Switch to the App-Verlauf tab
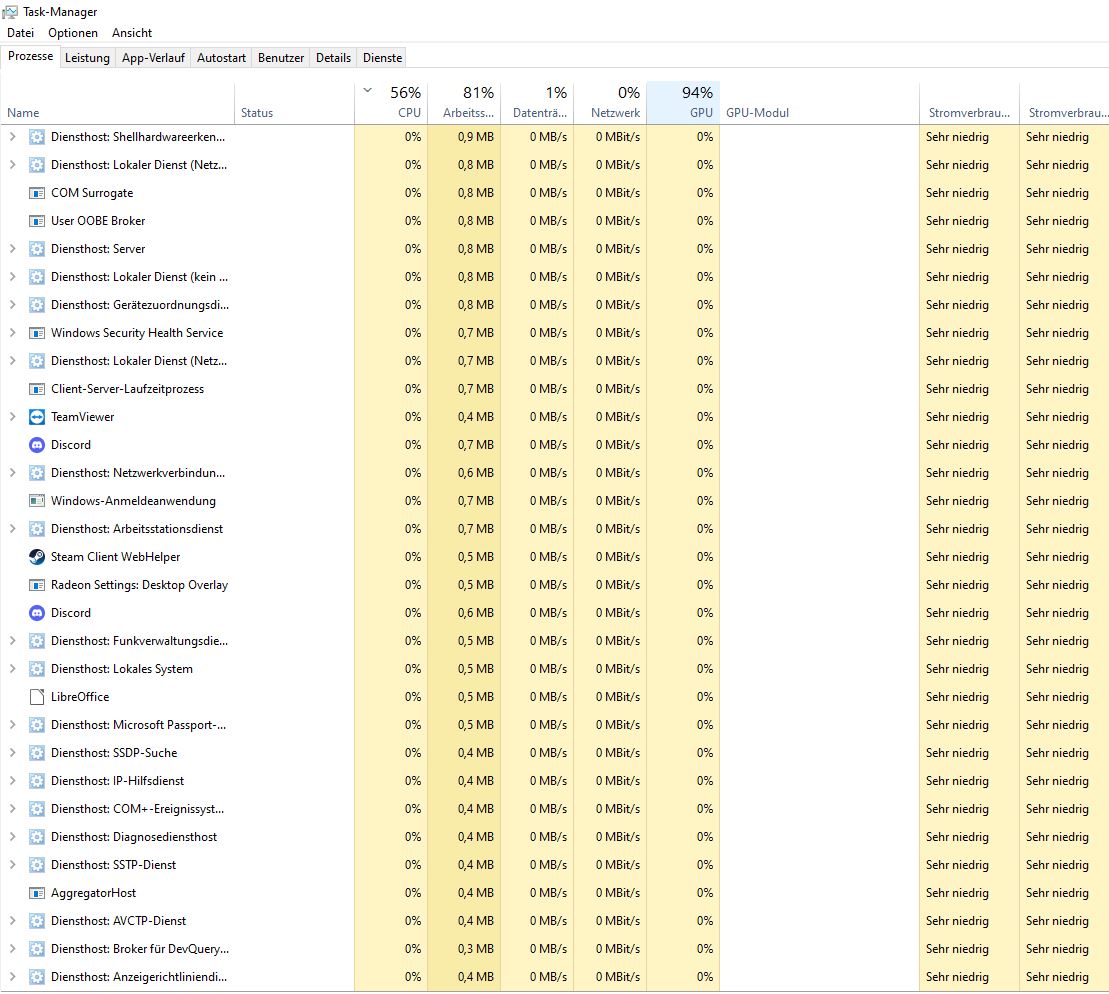Viewport: 1109px width, 994px height. (153, 58)
